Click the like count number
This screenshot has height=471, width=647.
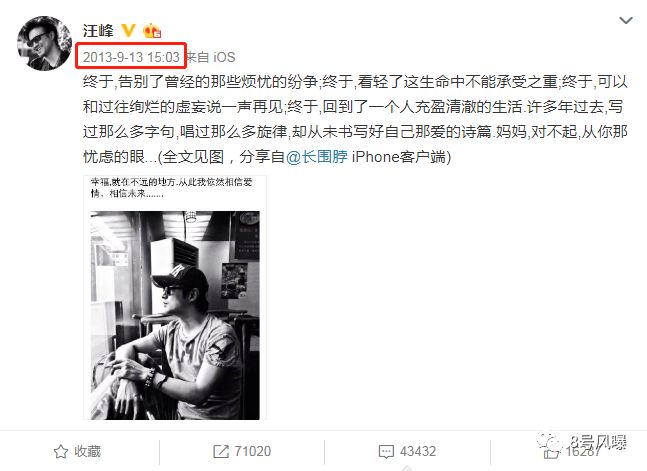pos(583,452)
